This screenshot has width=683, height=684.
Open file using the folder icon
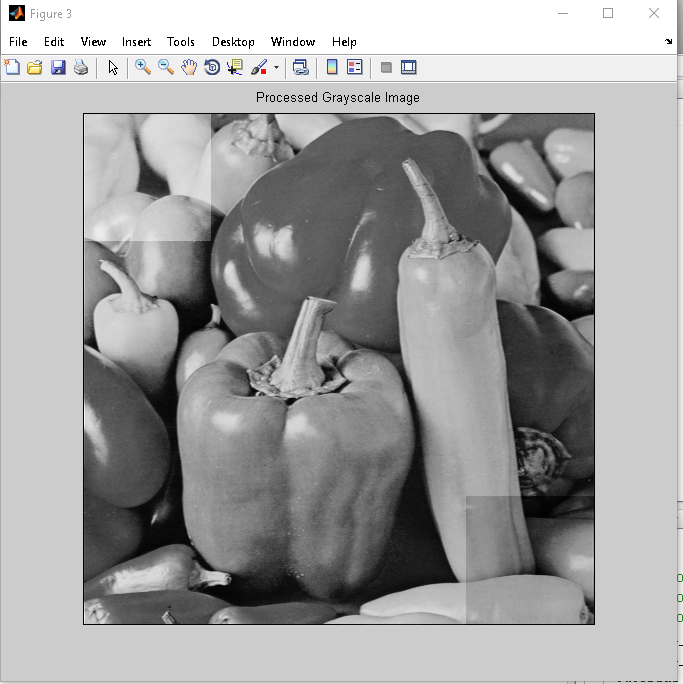click(35, 68)
